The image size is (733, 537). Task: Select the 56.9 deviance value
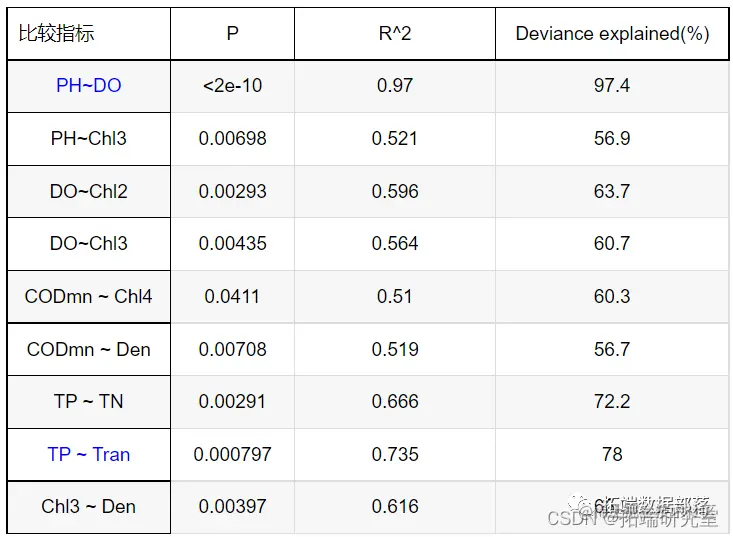point(612,138)
